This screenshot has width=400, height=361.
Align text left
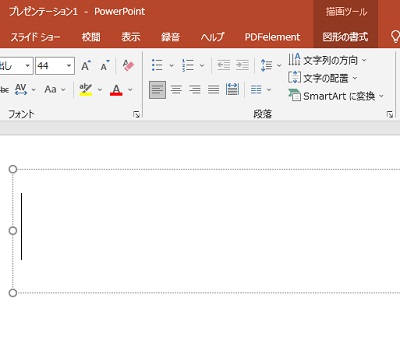point(157,90)
